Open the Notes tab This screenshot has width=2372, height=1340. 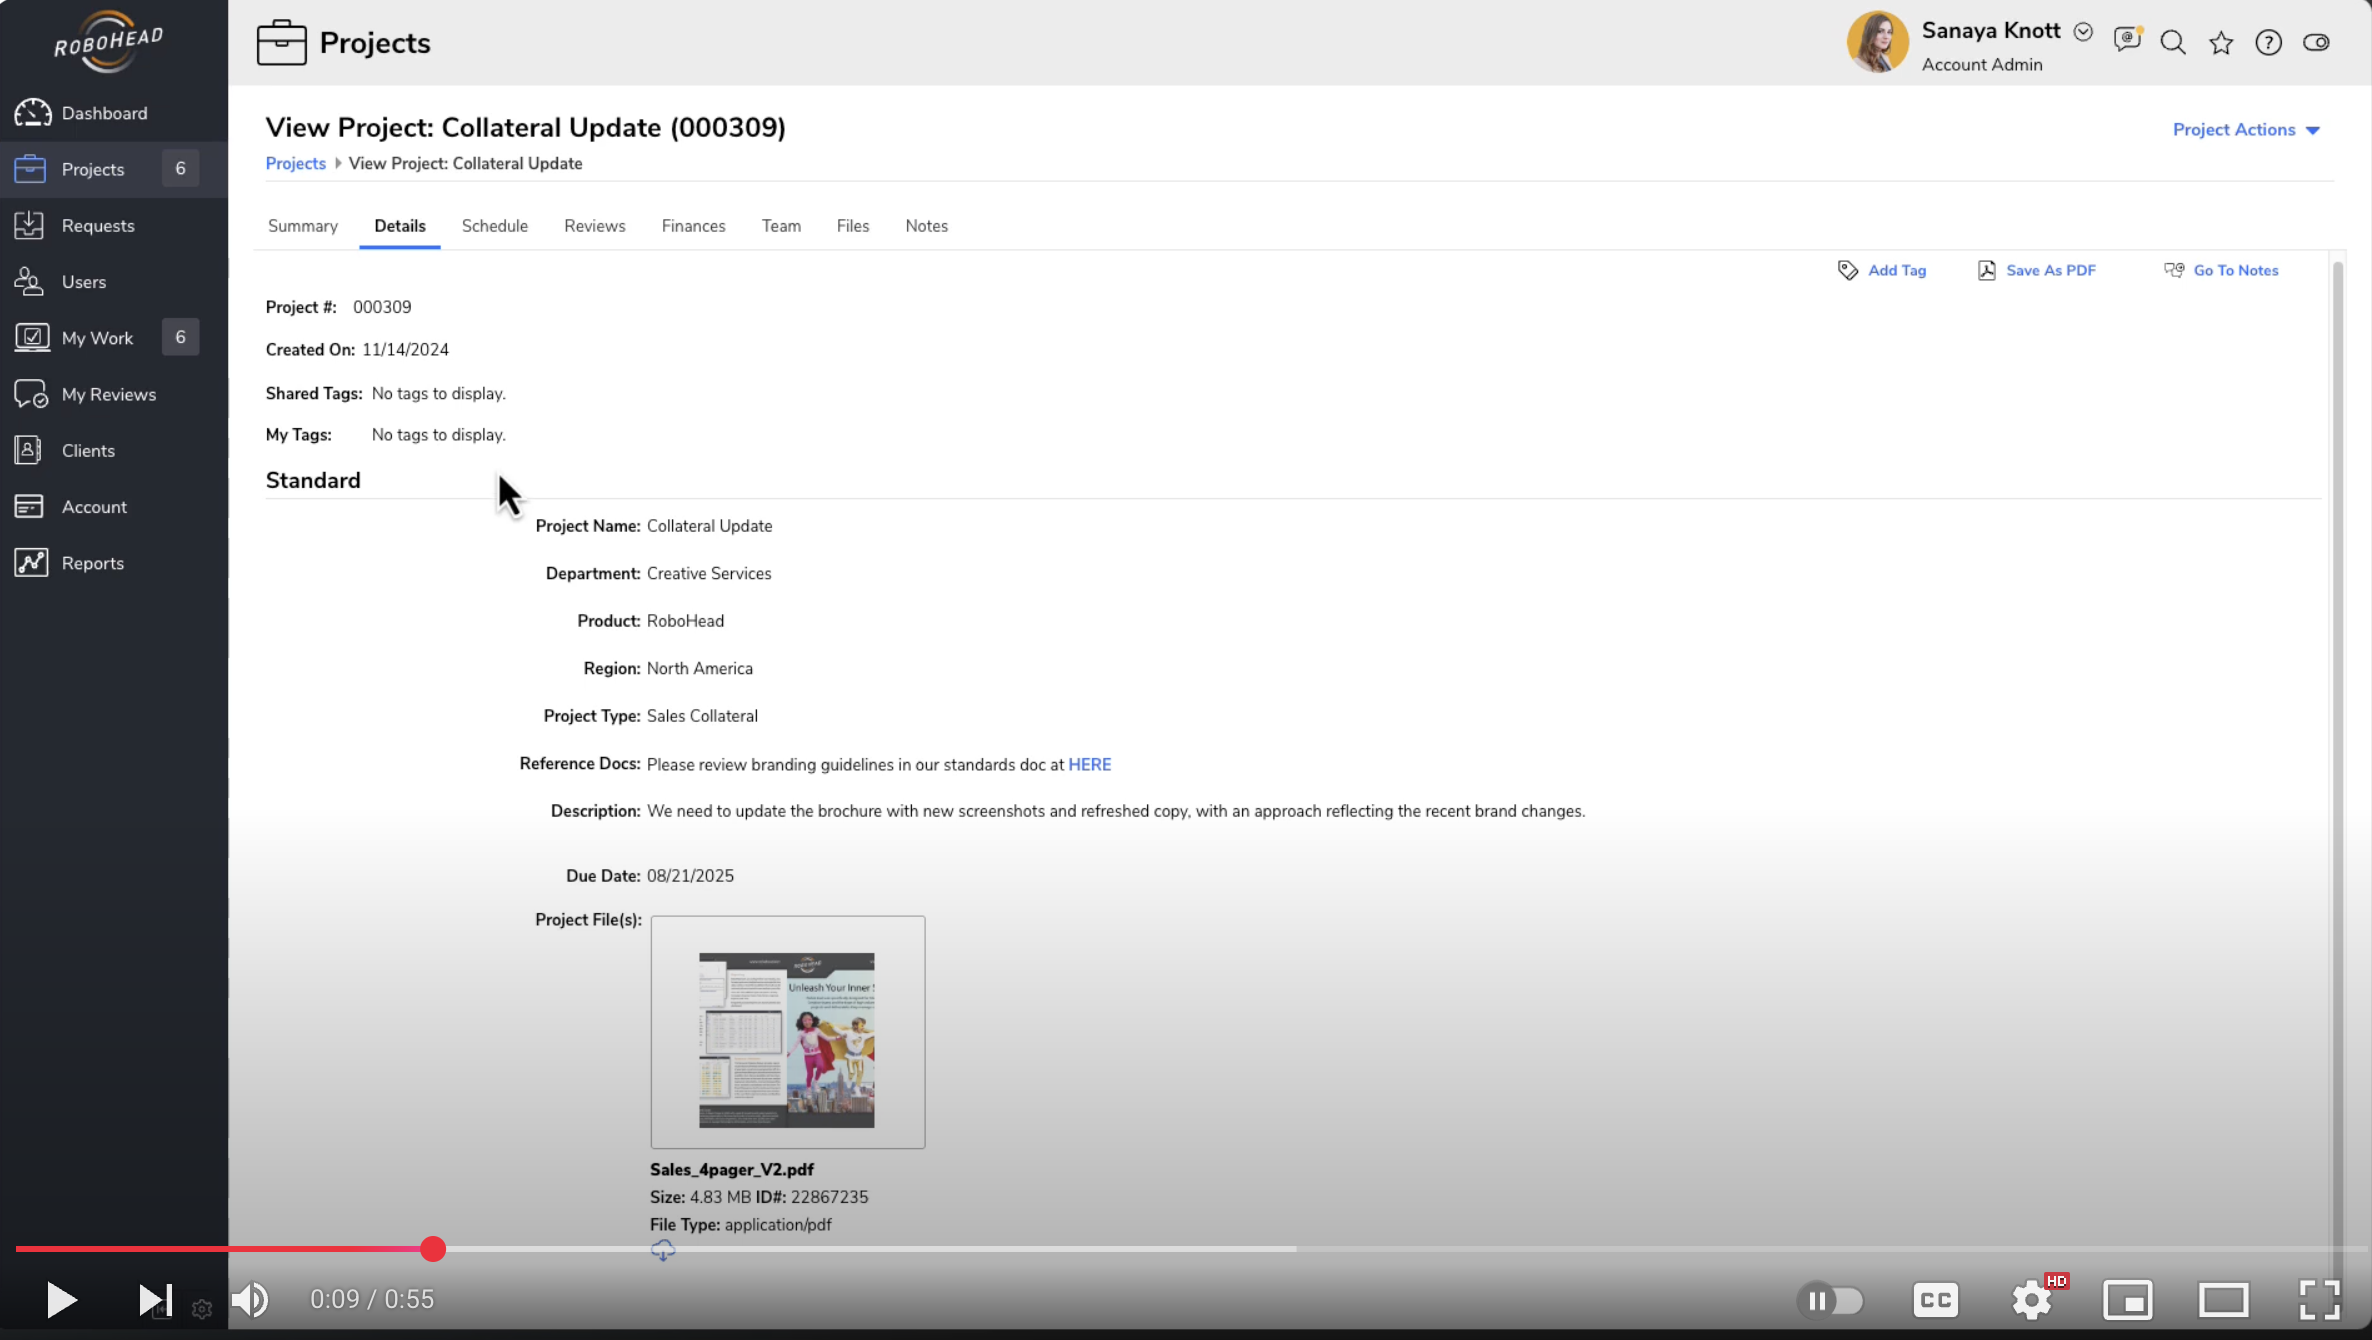point(926,226)
